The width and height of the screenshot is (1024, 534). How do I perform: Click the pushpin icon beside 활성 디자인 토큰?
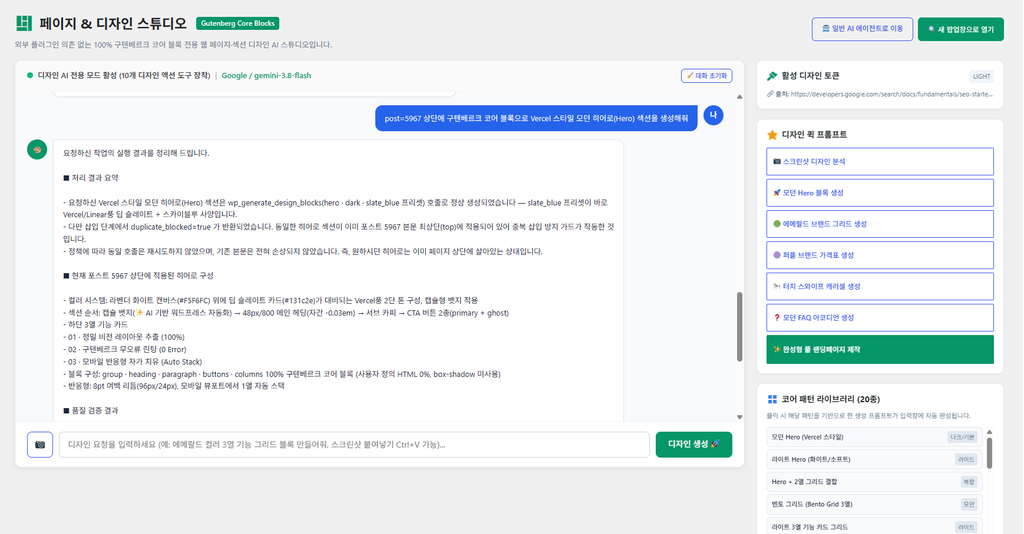[x=772, y=76]
